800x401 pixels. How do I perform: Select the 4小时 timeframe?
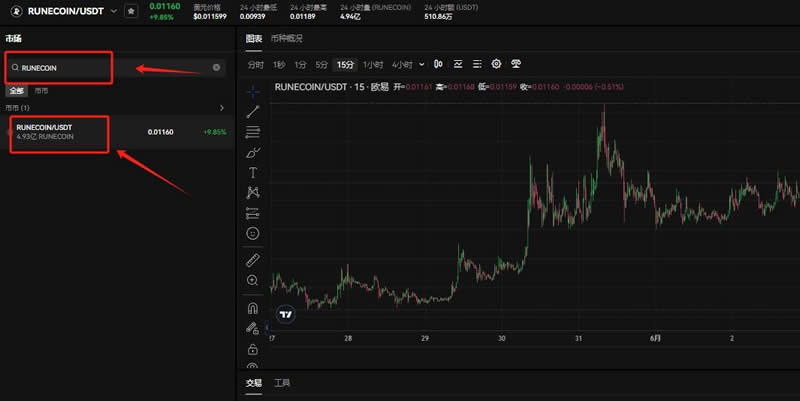tap(402, 65)
